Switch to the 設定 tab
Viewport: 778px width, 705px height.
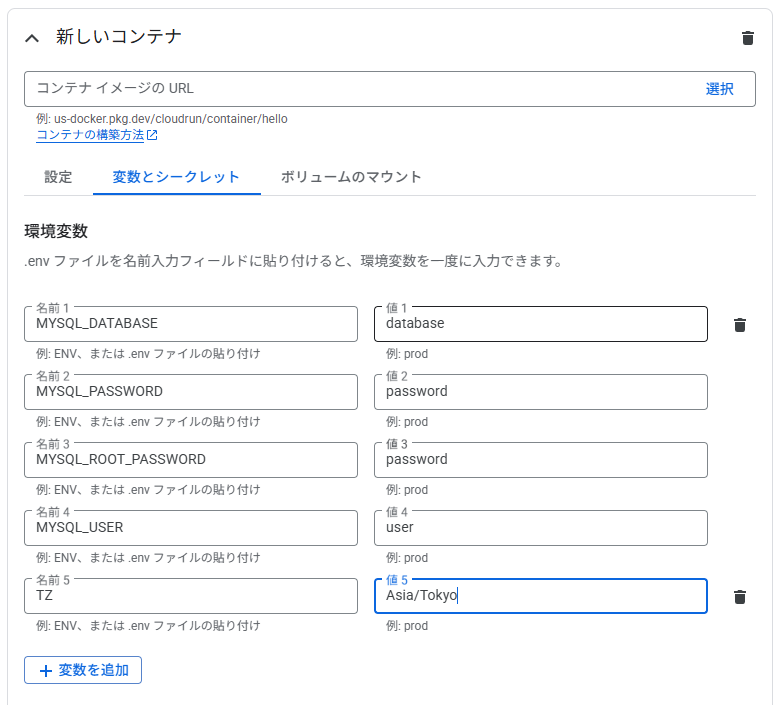pos(58,177)
